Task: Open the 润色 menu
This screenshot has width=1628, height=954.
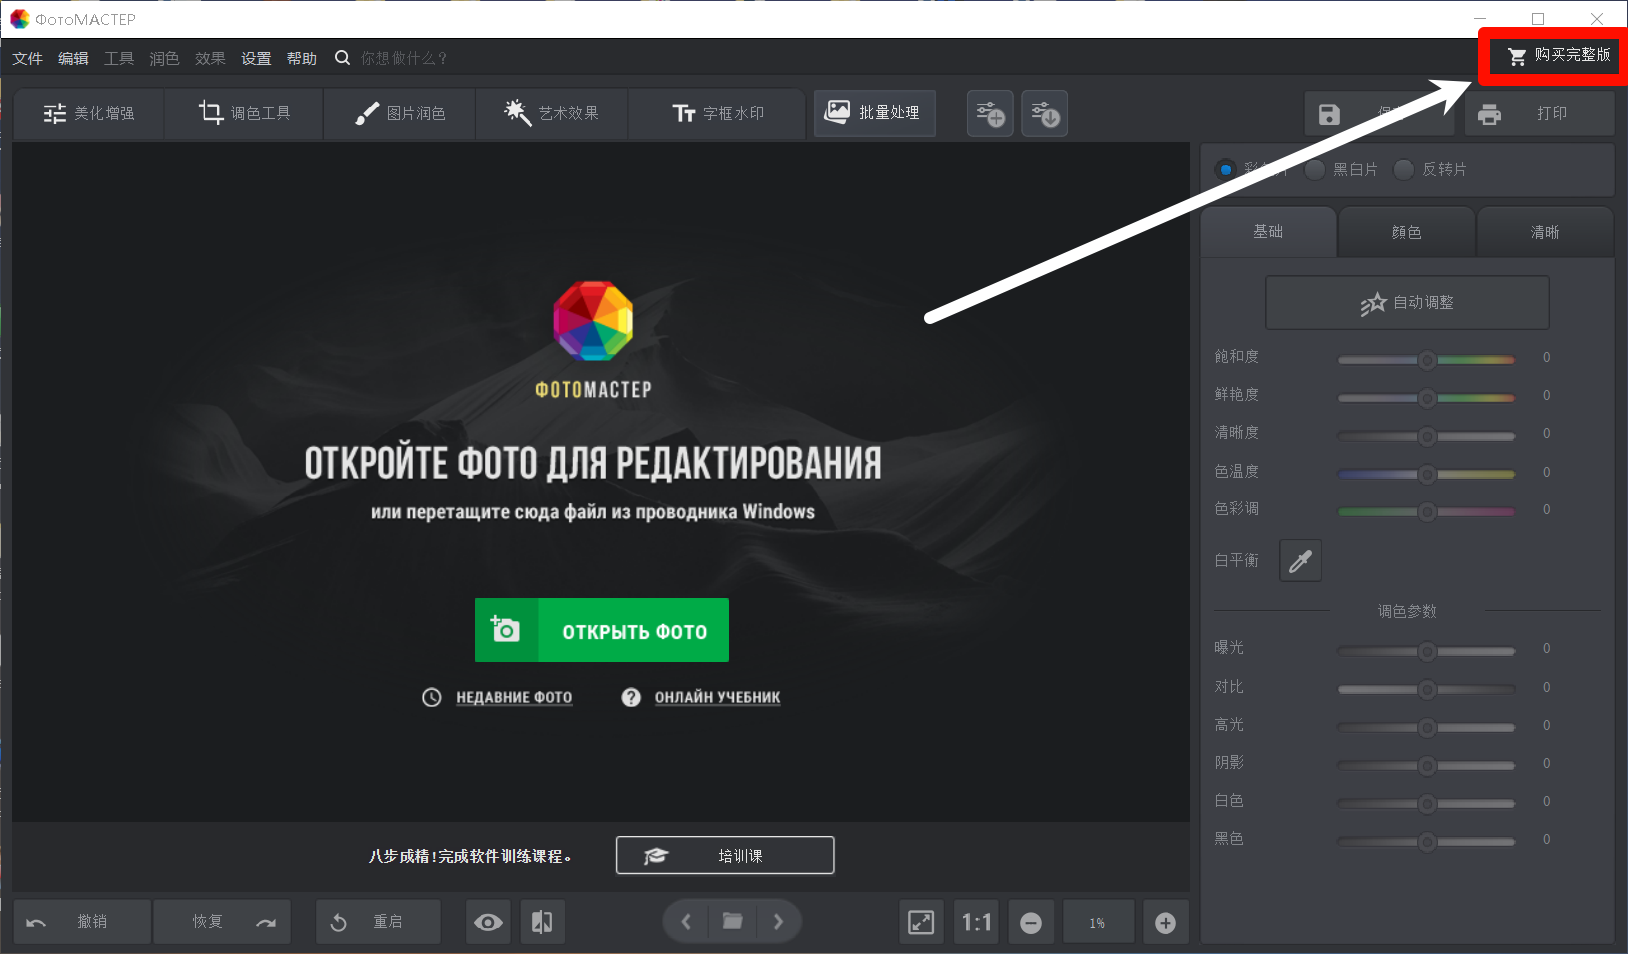Action: pyautogui.click(x=164, y=58)
